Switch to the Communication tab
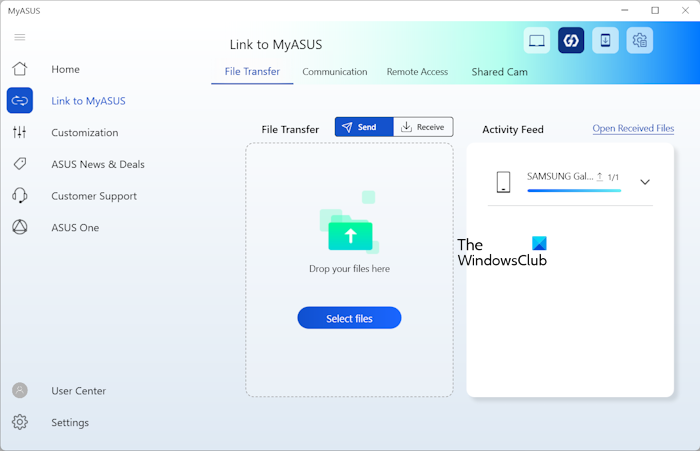 pos(335,72)
